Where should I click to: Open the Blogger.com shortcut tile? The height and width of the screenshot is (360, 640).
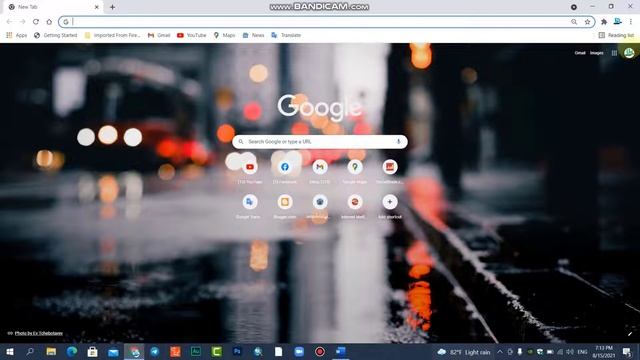(x=285, y=202)
